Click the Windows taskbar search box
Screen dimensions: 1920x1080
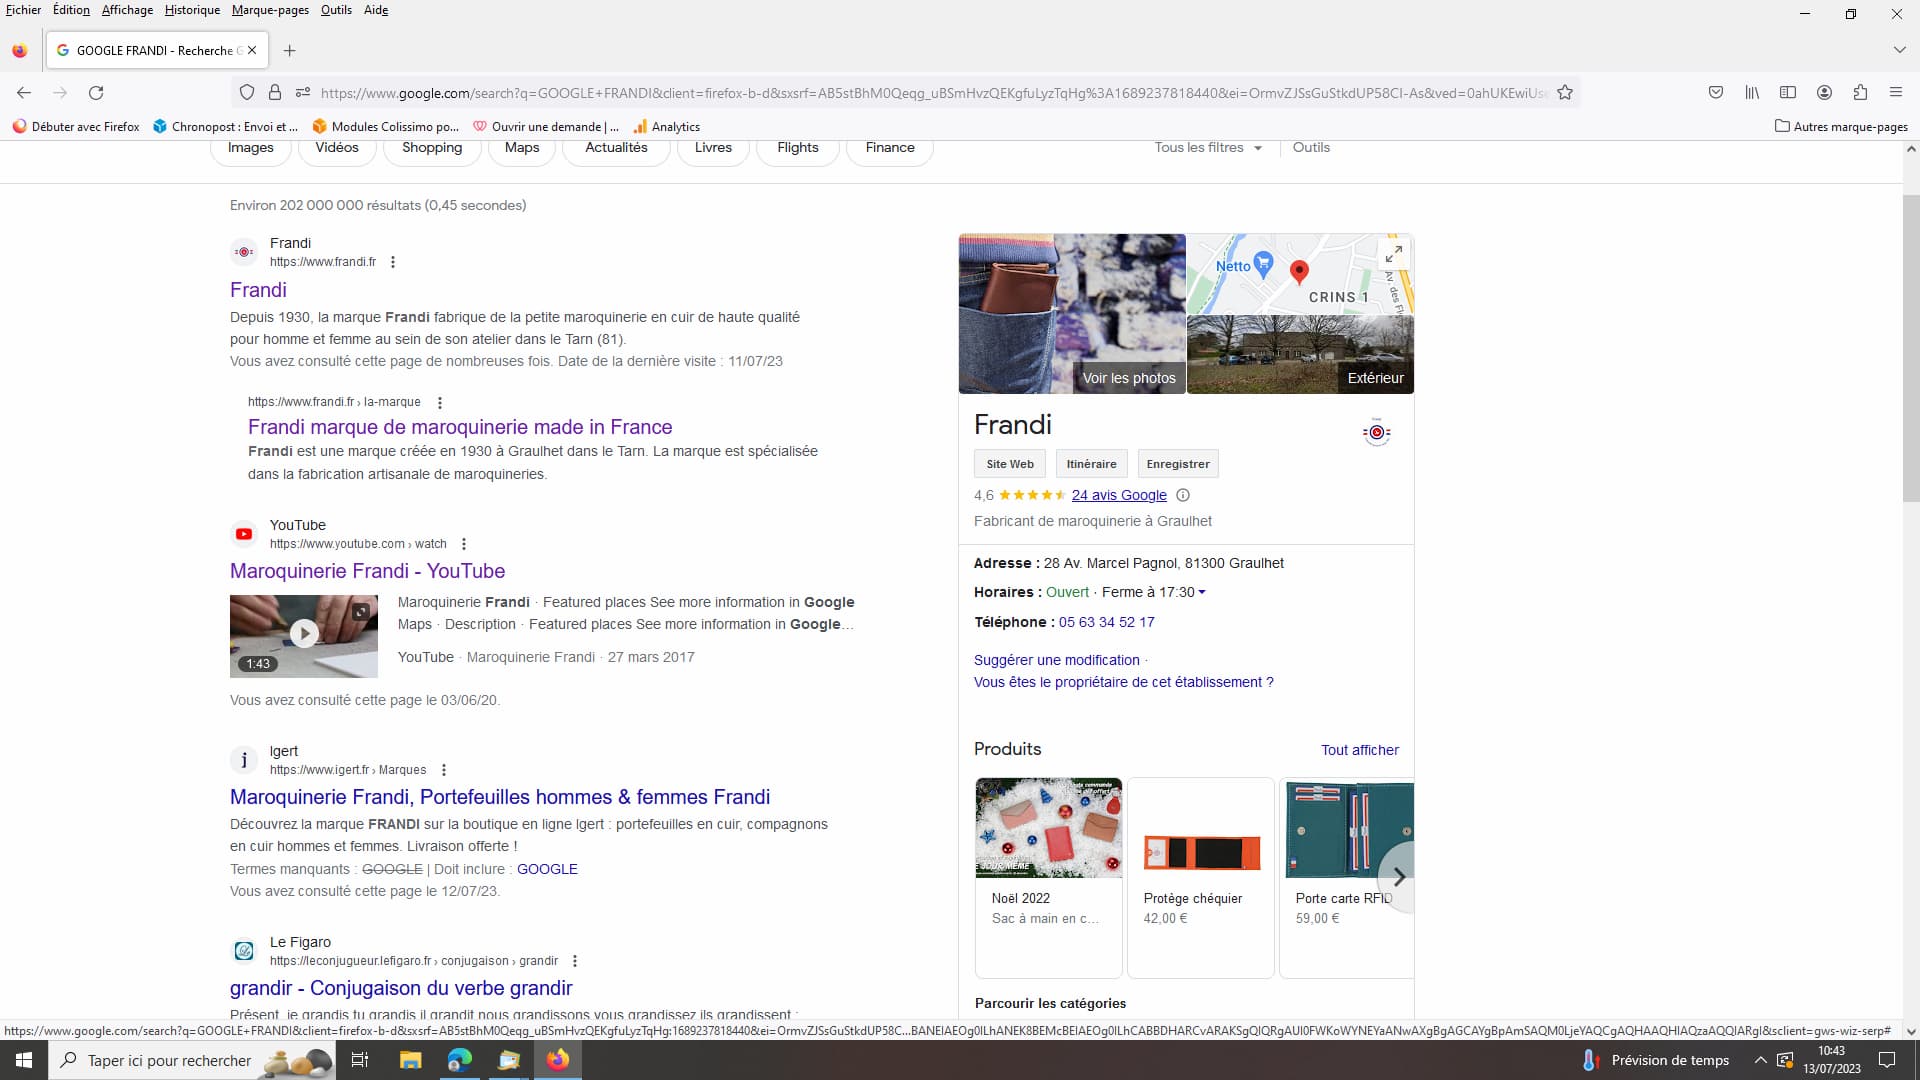click(x=170, y=1060)
